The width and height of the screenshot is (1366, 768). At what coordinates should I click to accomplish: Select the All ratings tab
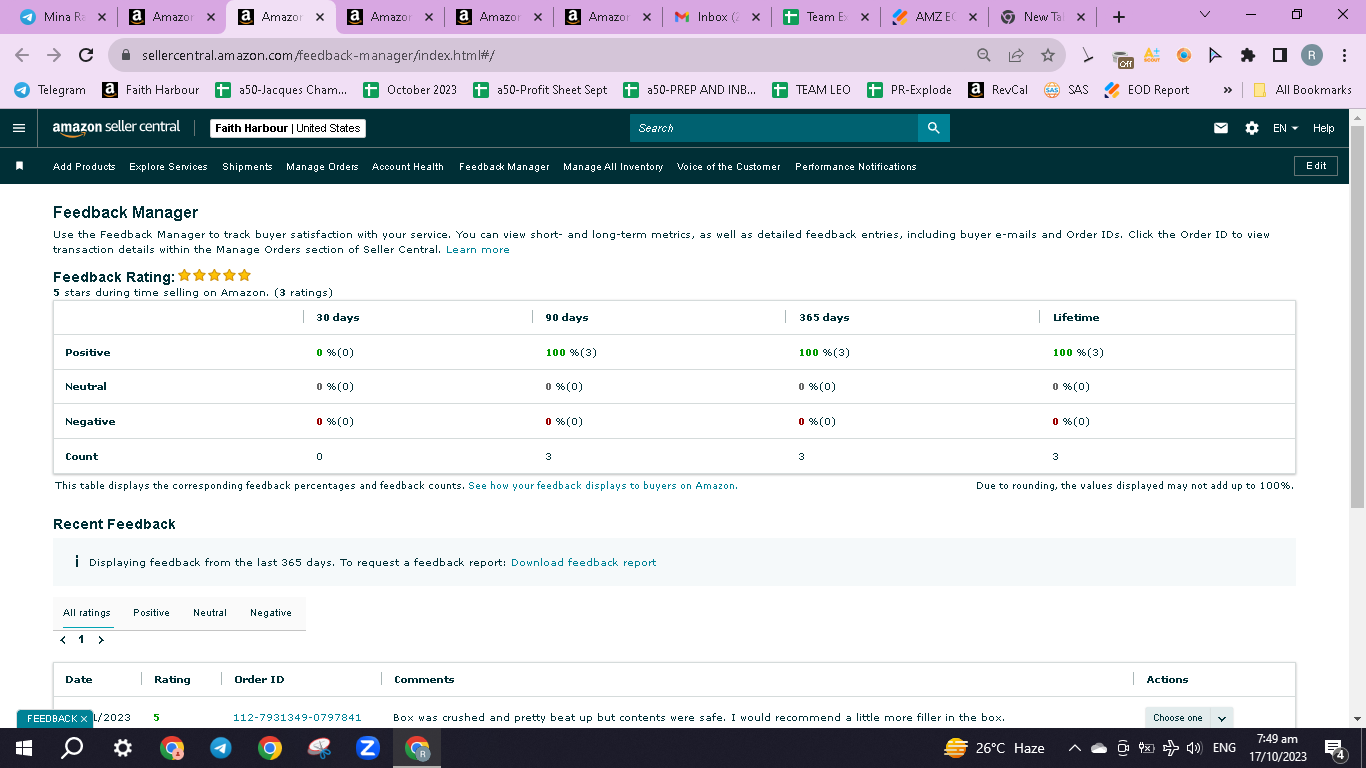tap(87, 613)
